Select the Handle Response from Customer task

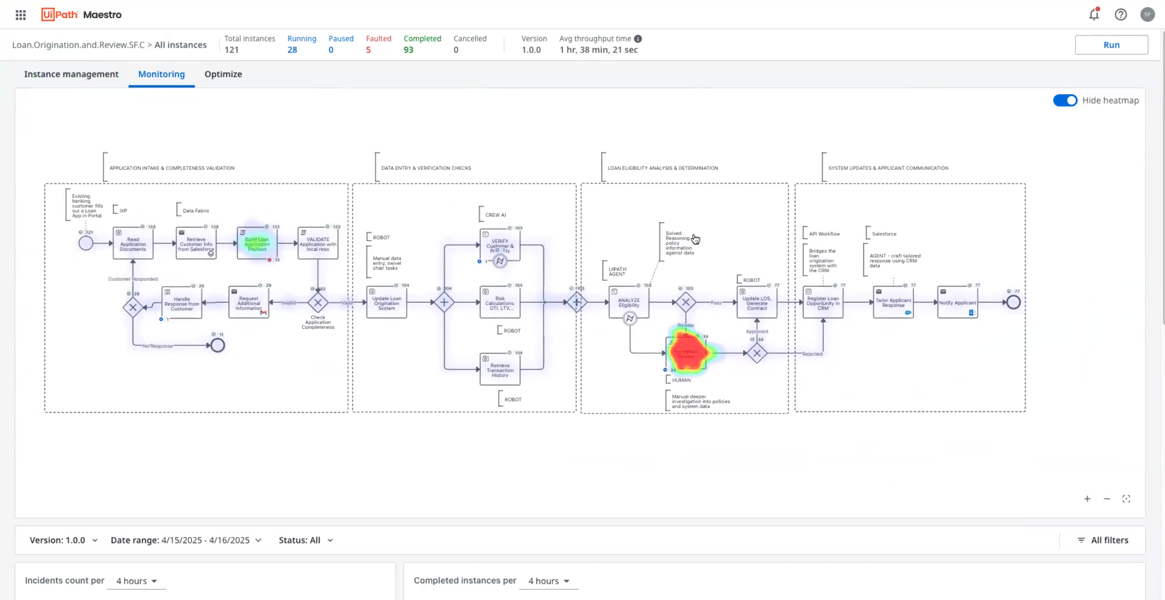tap(182, 303)
